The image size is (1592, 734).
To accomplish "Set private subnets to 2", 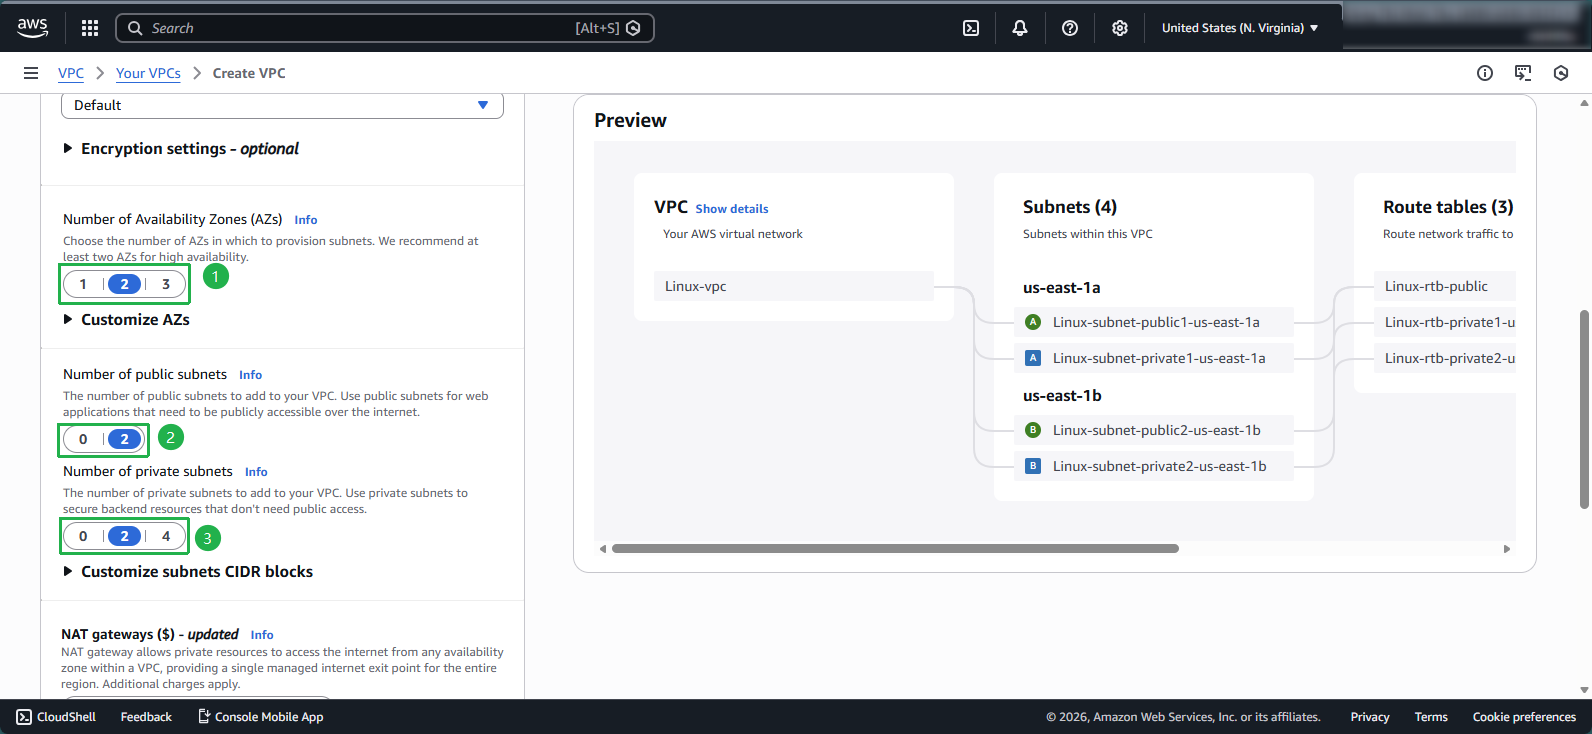I will click(124, 536).
